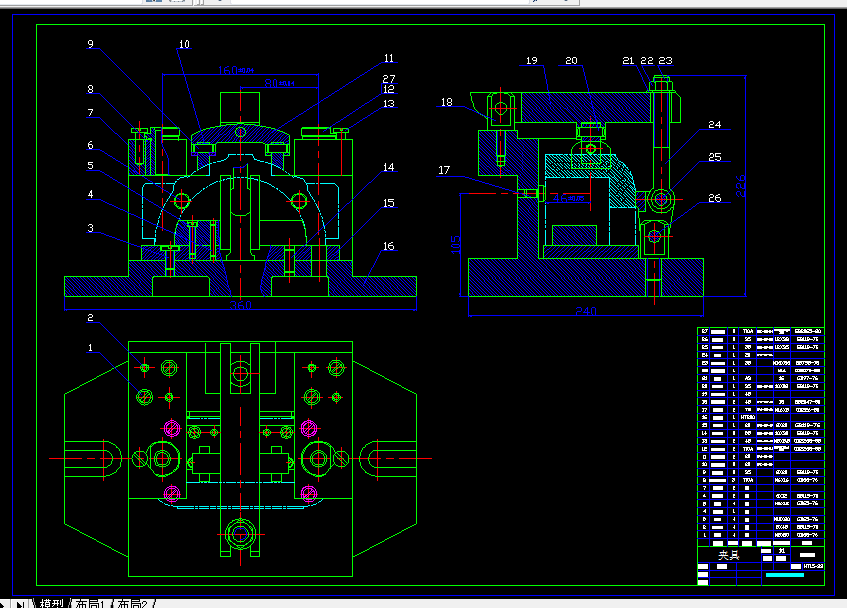Click part balloon number 15

[x=389, y=202]
